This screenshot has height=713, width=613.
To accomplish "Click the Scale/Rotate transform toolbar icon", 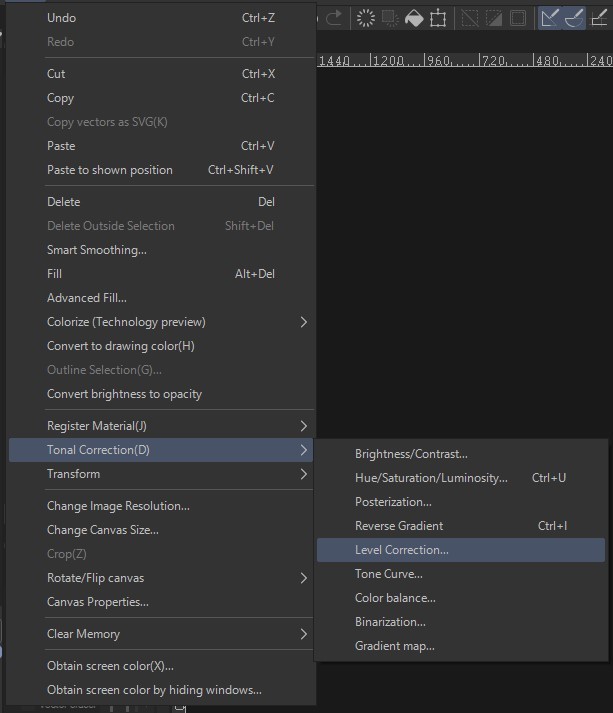I will 438,19.
